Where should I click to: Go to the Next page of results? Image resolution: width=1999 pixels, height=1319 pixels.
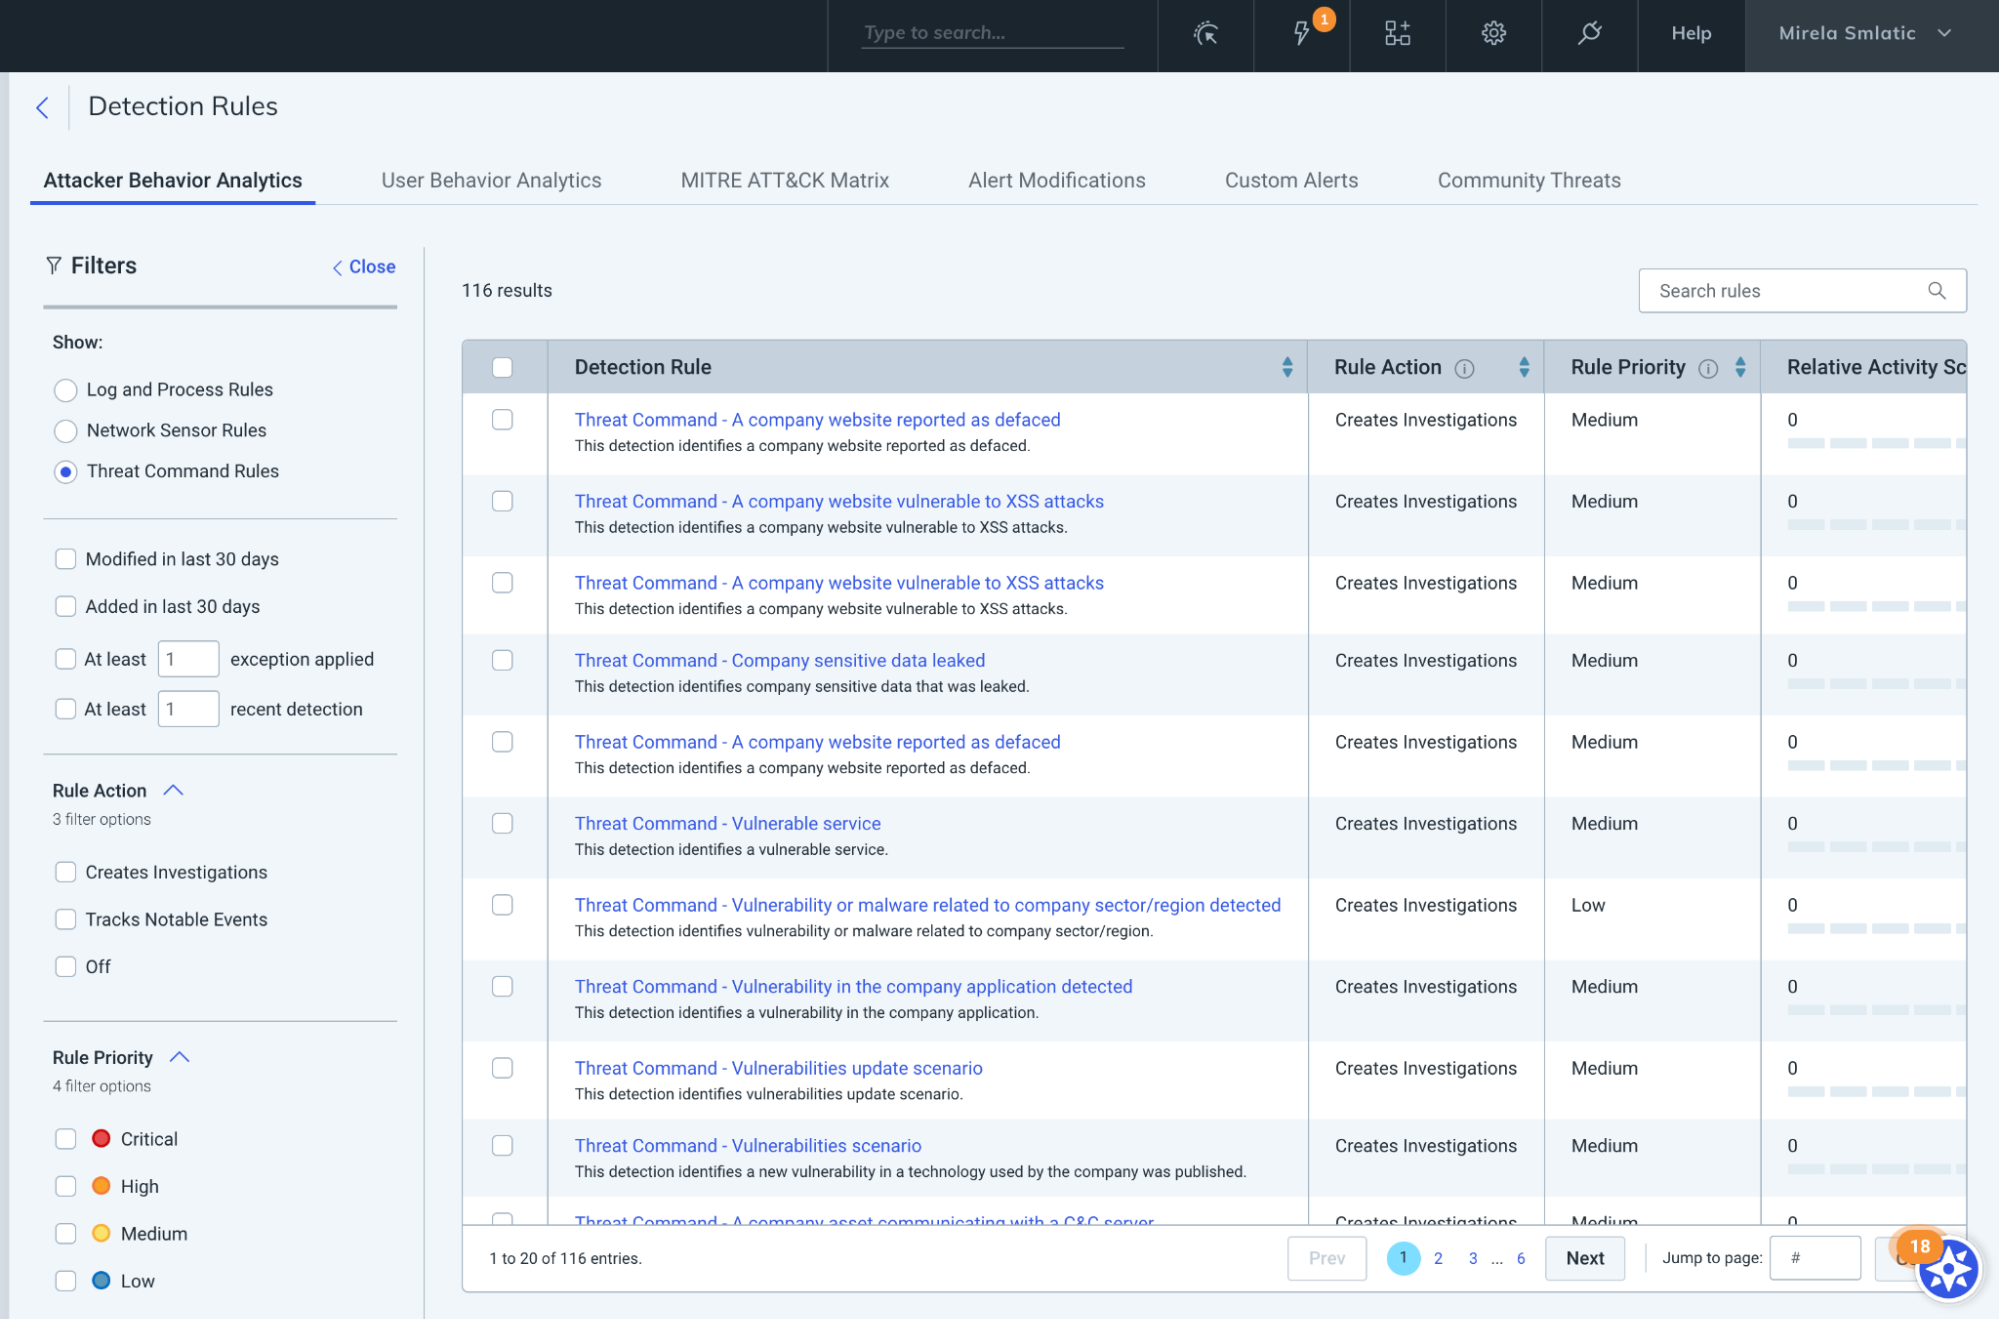tap(1584, 1258)
